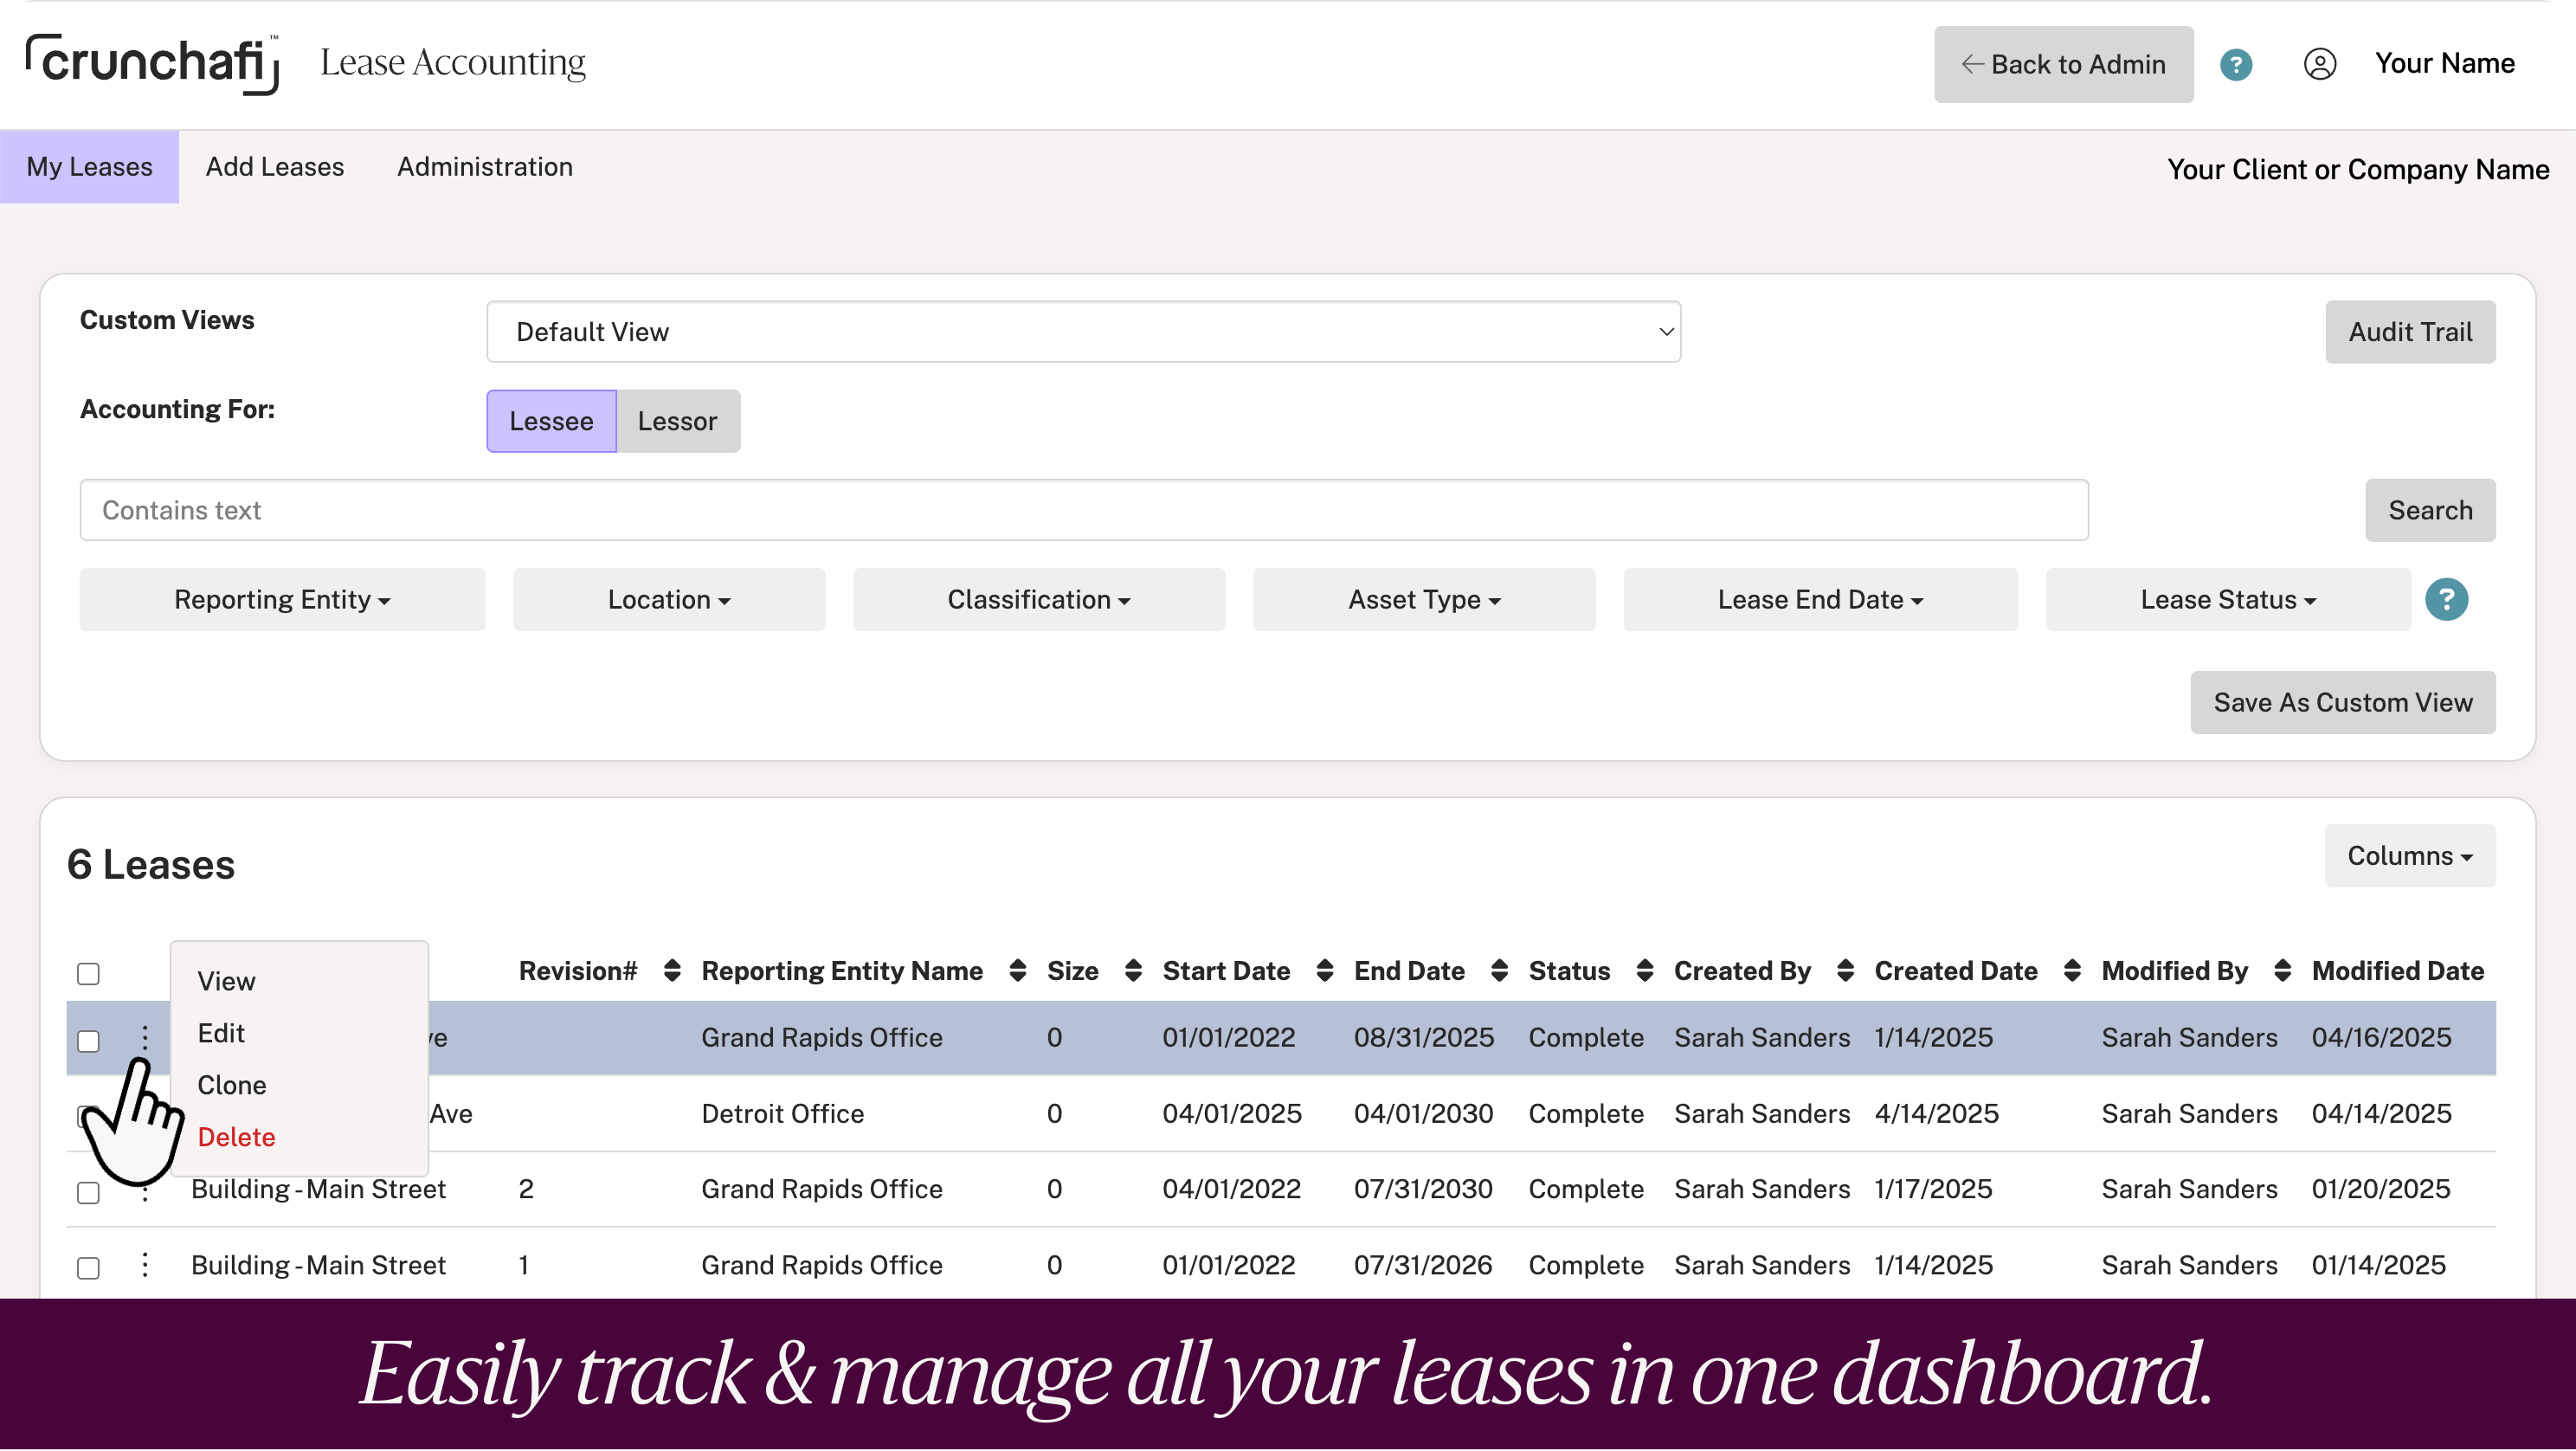The image size is (2576, 1451).
Task: Click the filter help question mark icon
Action: click(2446, 600)
